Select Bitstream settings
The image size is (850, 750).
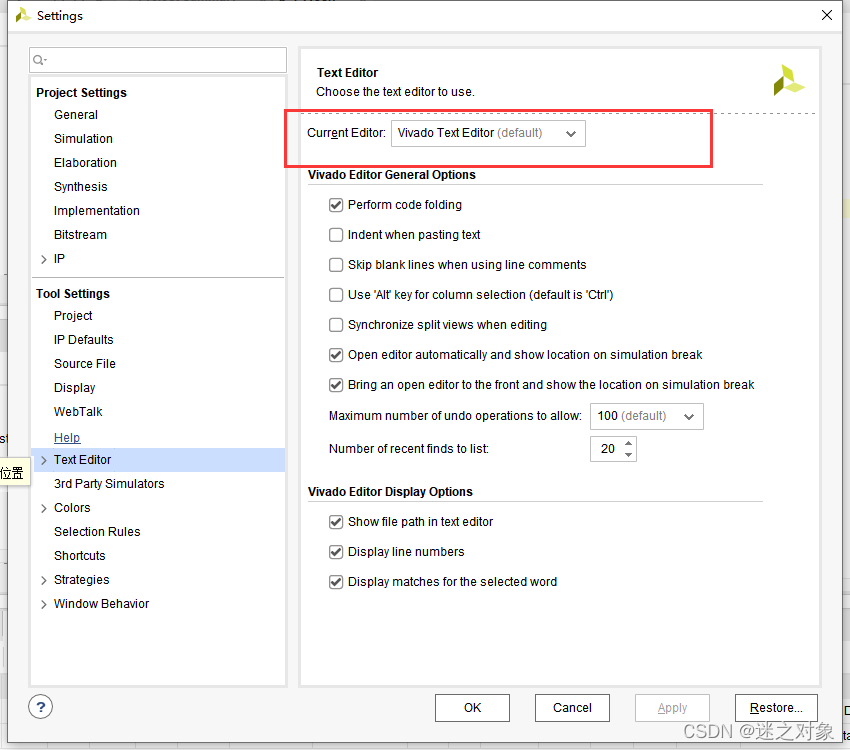80,235
